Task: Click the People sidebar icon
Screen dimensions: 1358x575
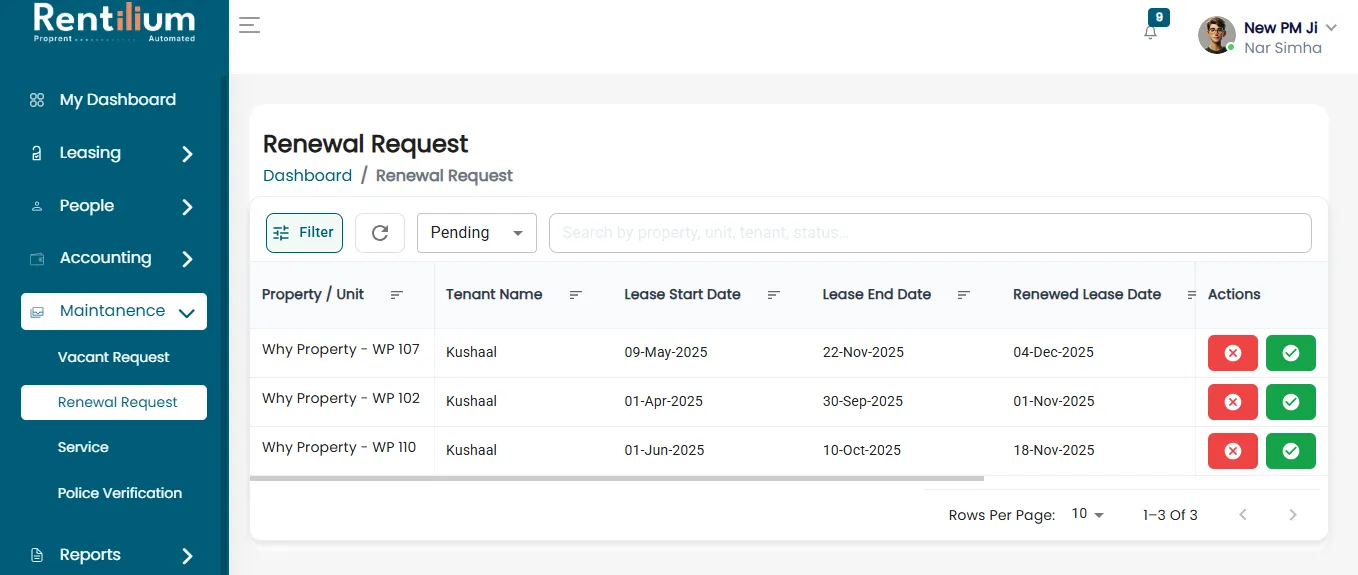Action: click(37, 206)
